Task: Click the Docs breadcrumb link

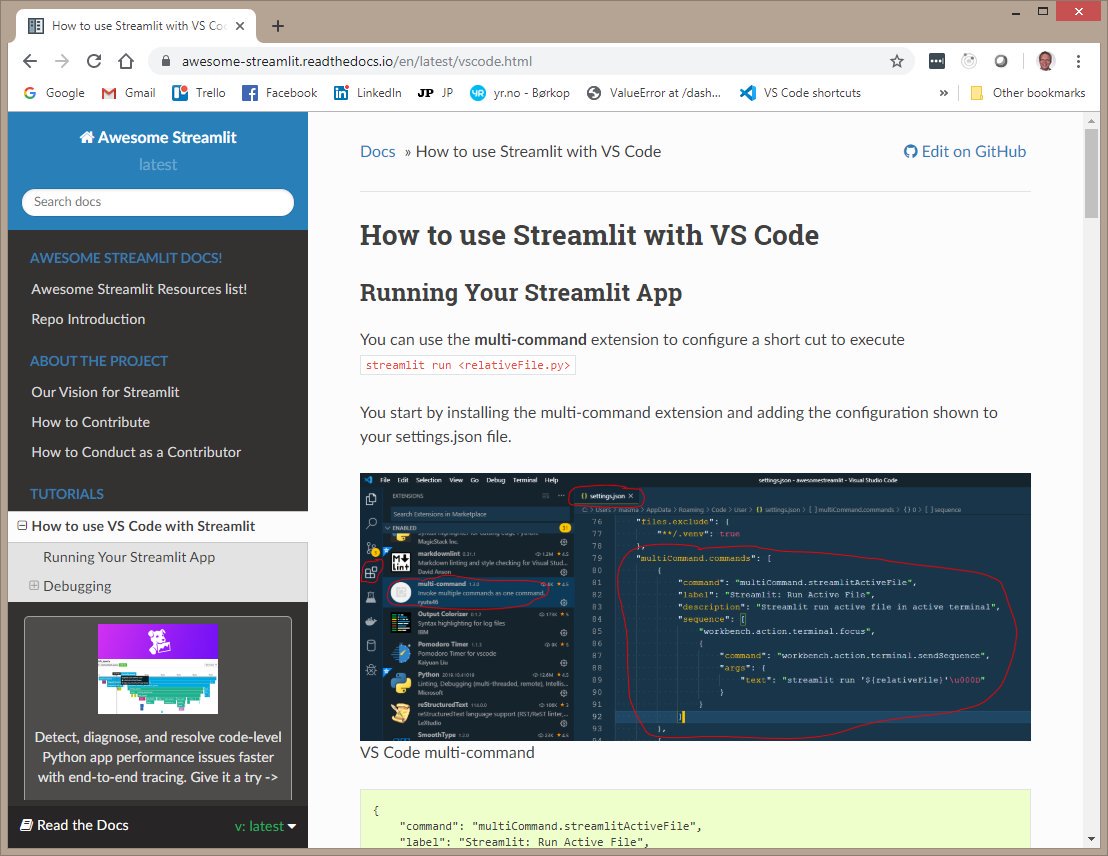Action: pyautogui.click(x=378, y=151)
